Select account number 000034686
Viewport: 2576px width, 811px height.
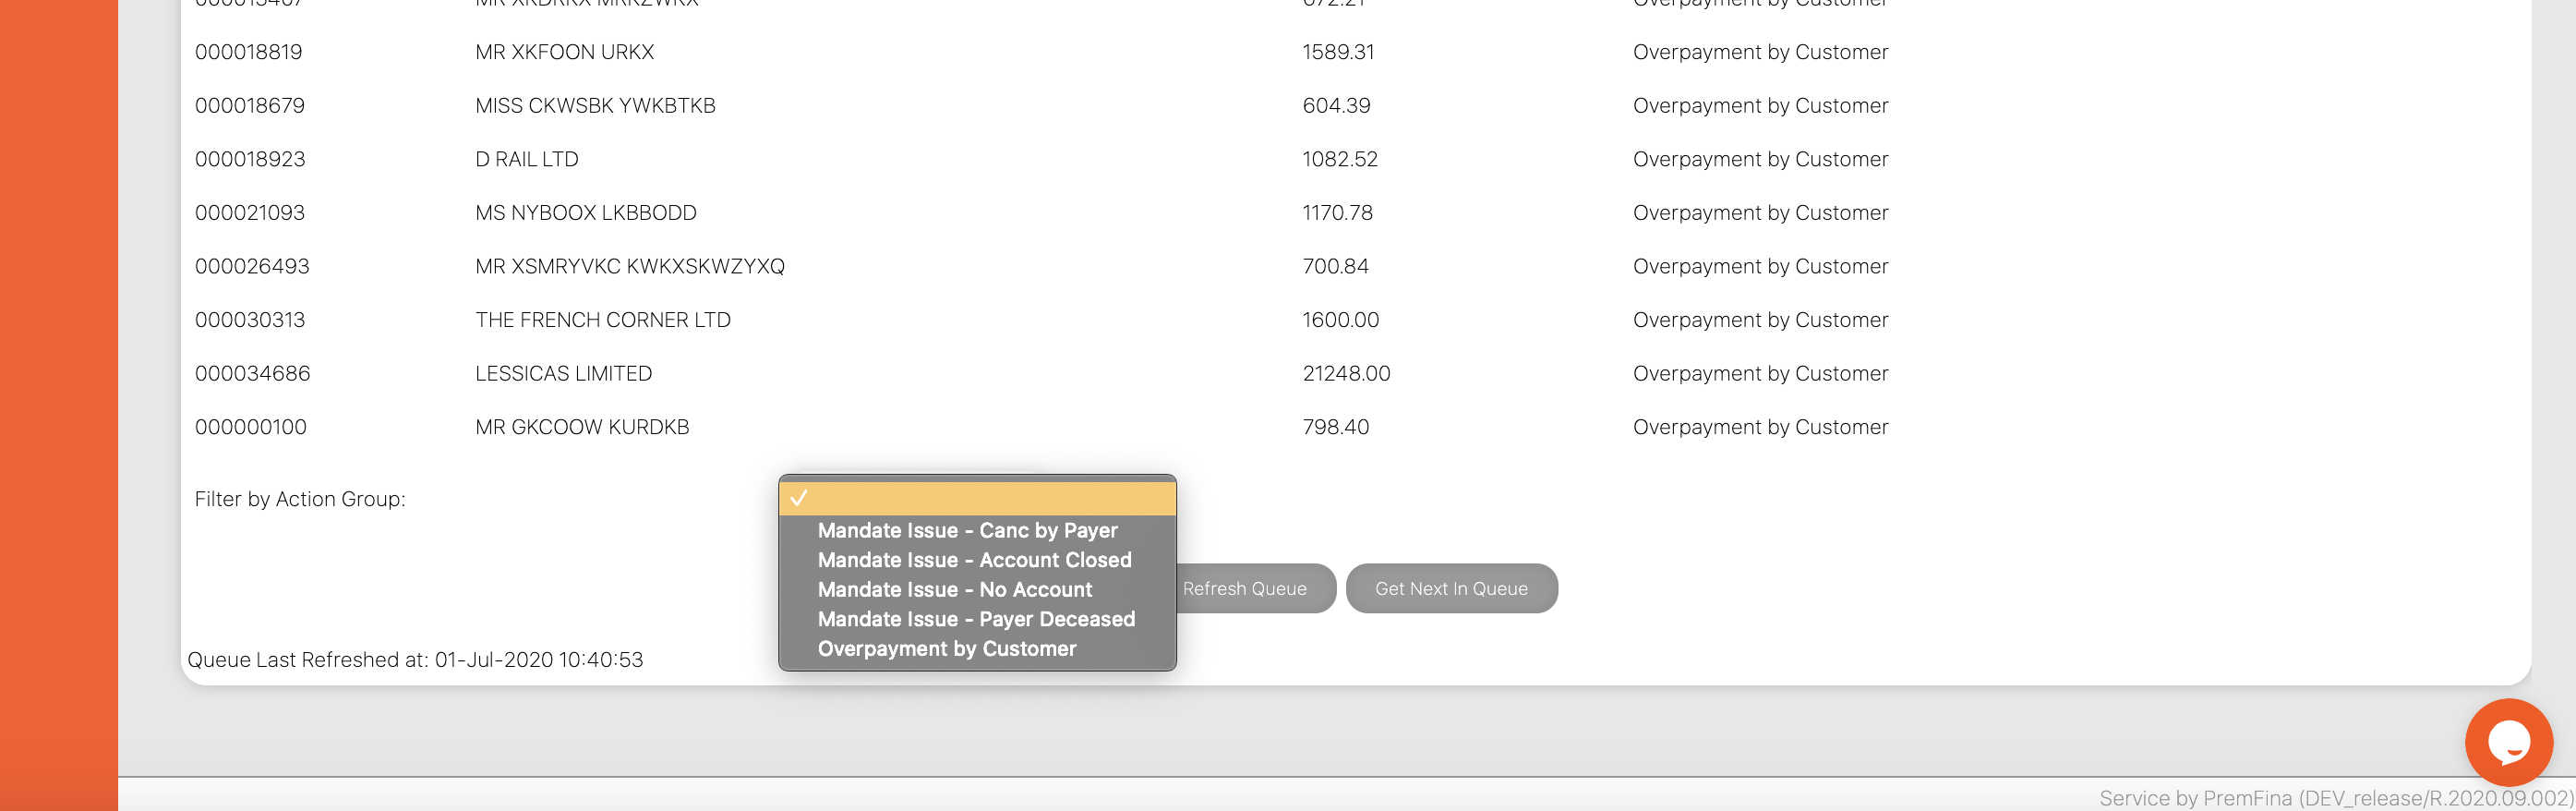click(252, 374)
